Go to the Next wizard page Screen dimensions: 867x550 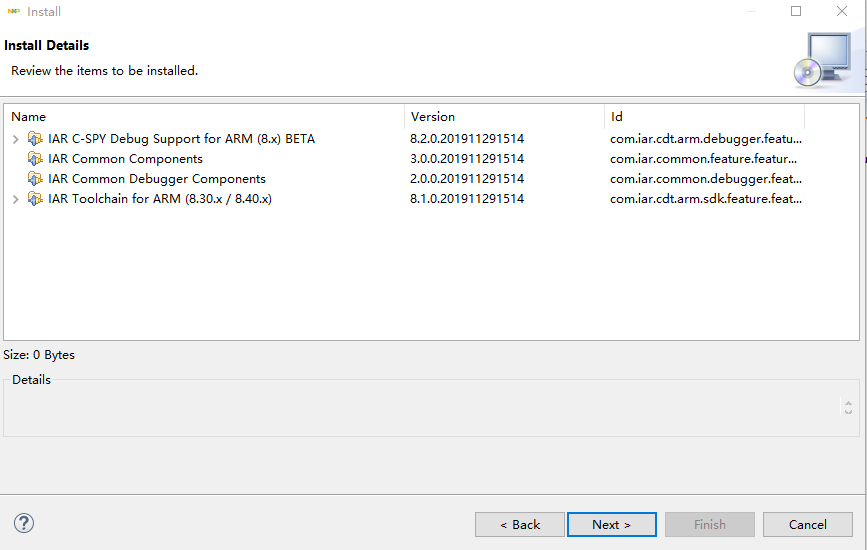611,524
